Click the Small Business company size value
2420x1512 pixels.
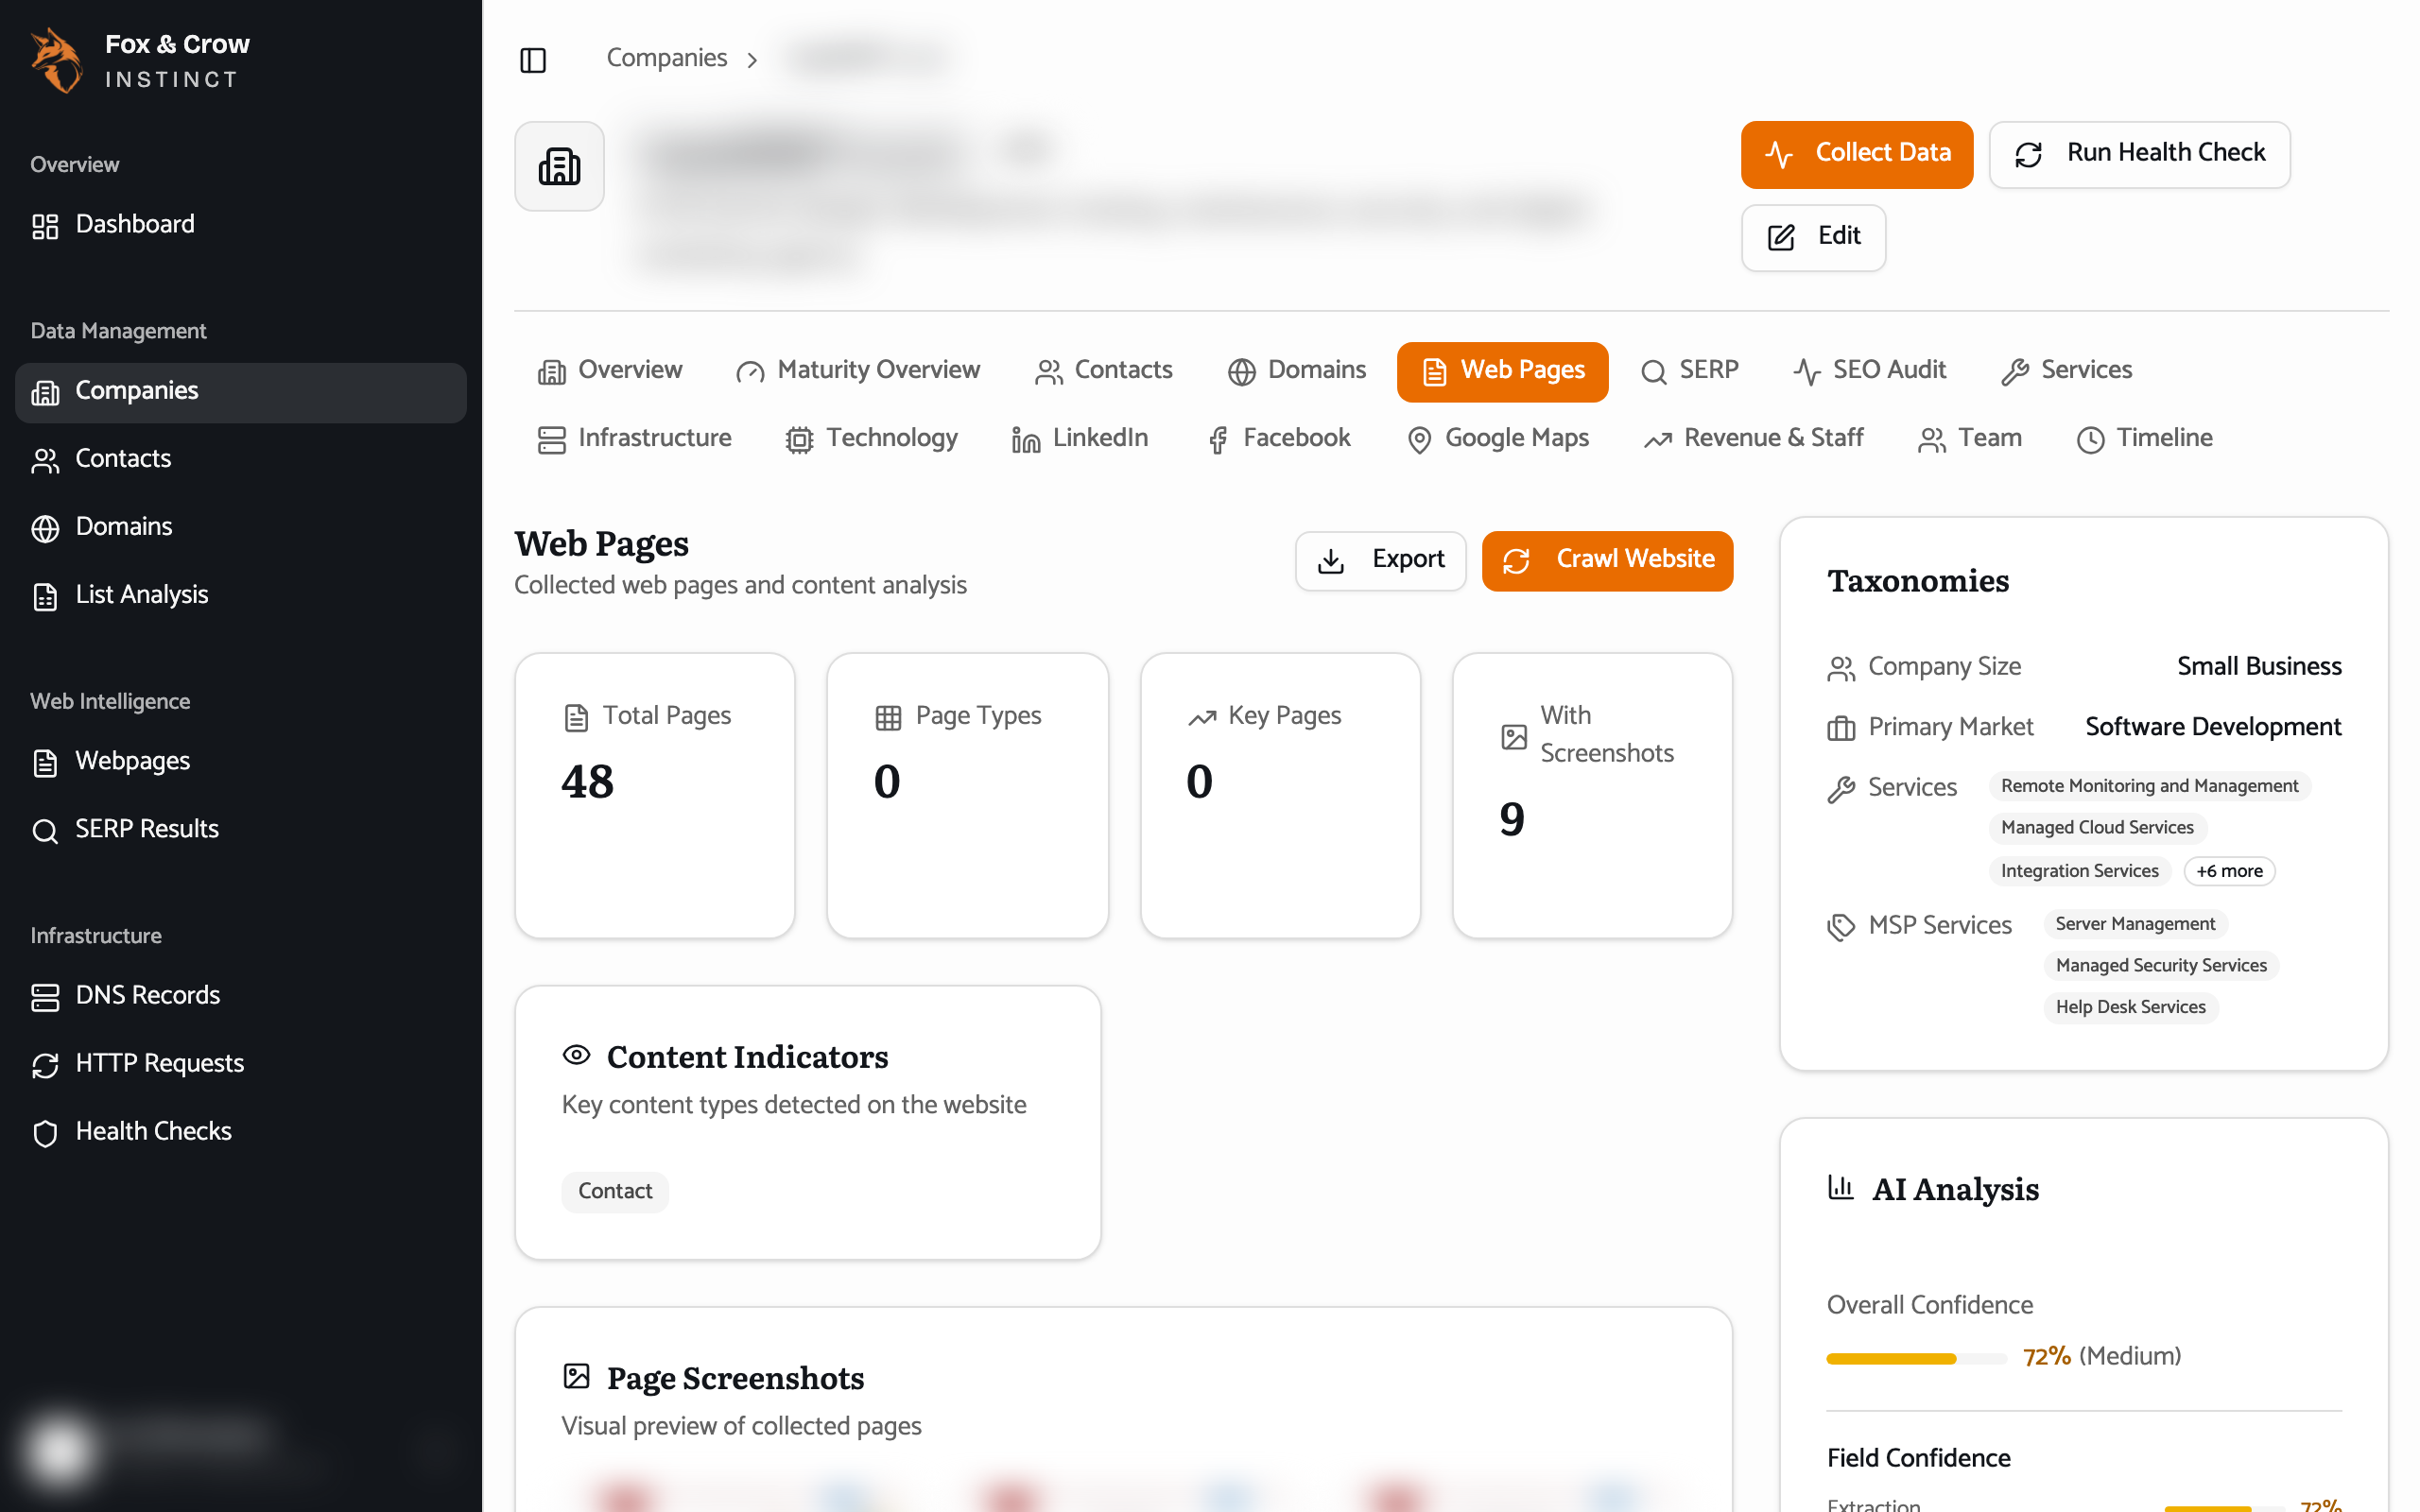click(x=2259, y=667)
